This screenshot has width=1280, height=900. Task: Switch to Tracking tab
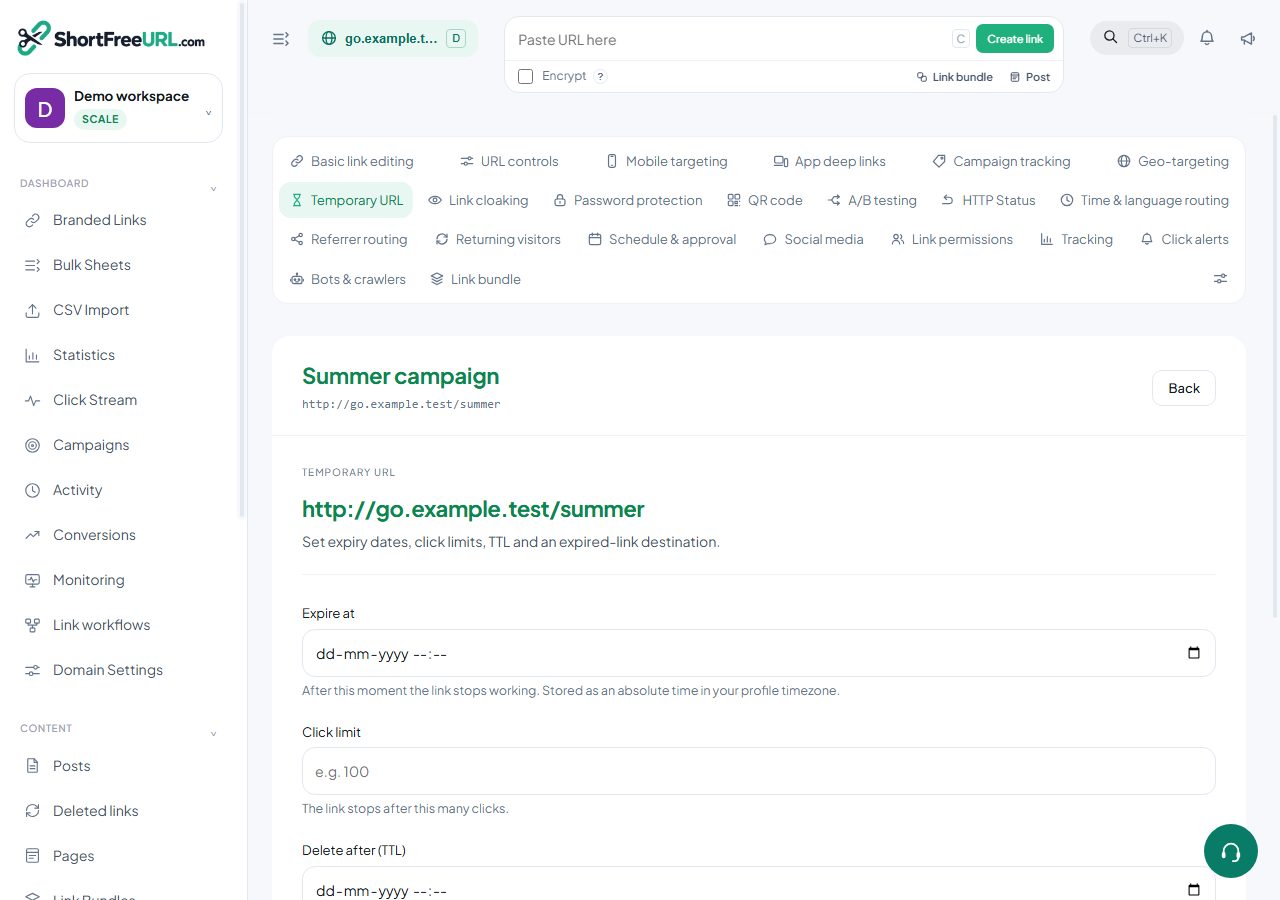pyautogui.click(x=1076, y=239)
